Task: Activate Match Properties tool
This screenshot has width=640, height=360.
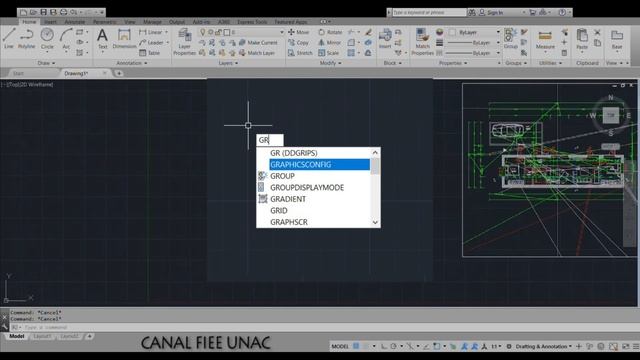Action: point(422,41)
